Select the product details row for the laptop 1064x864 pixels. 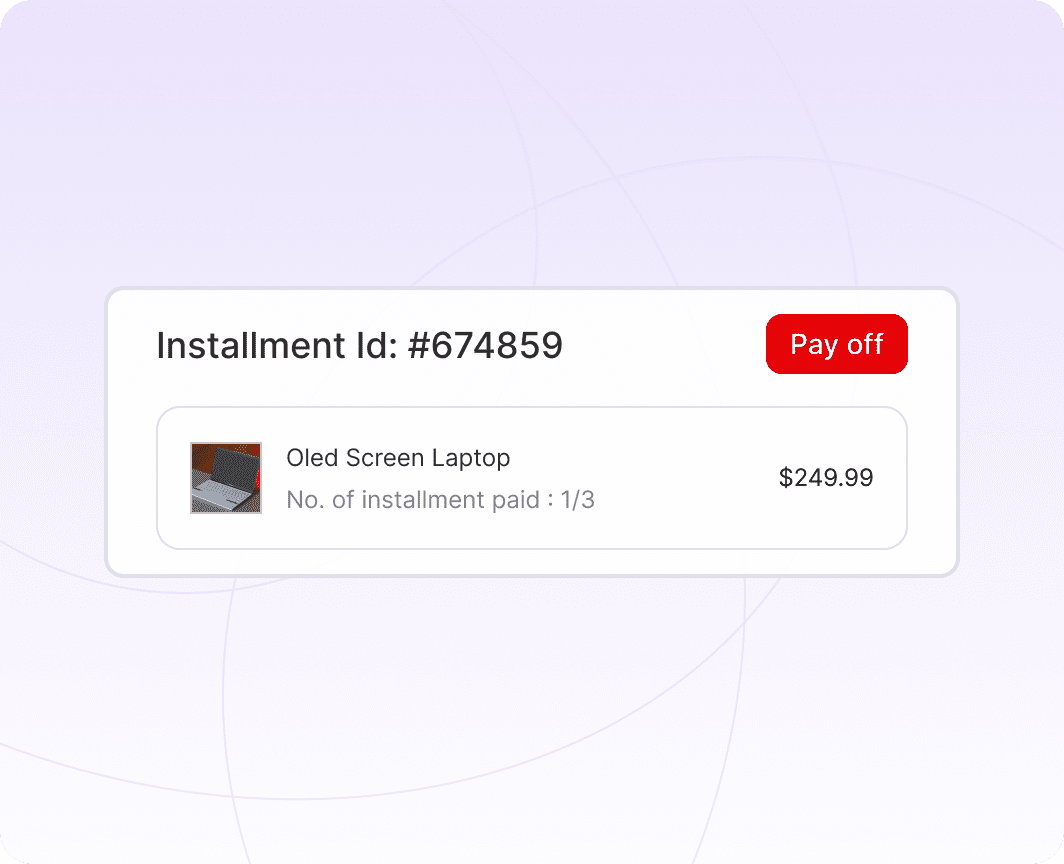532,477
